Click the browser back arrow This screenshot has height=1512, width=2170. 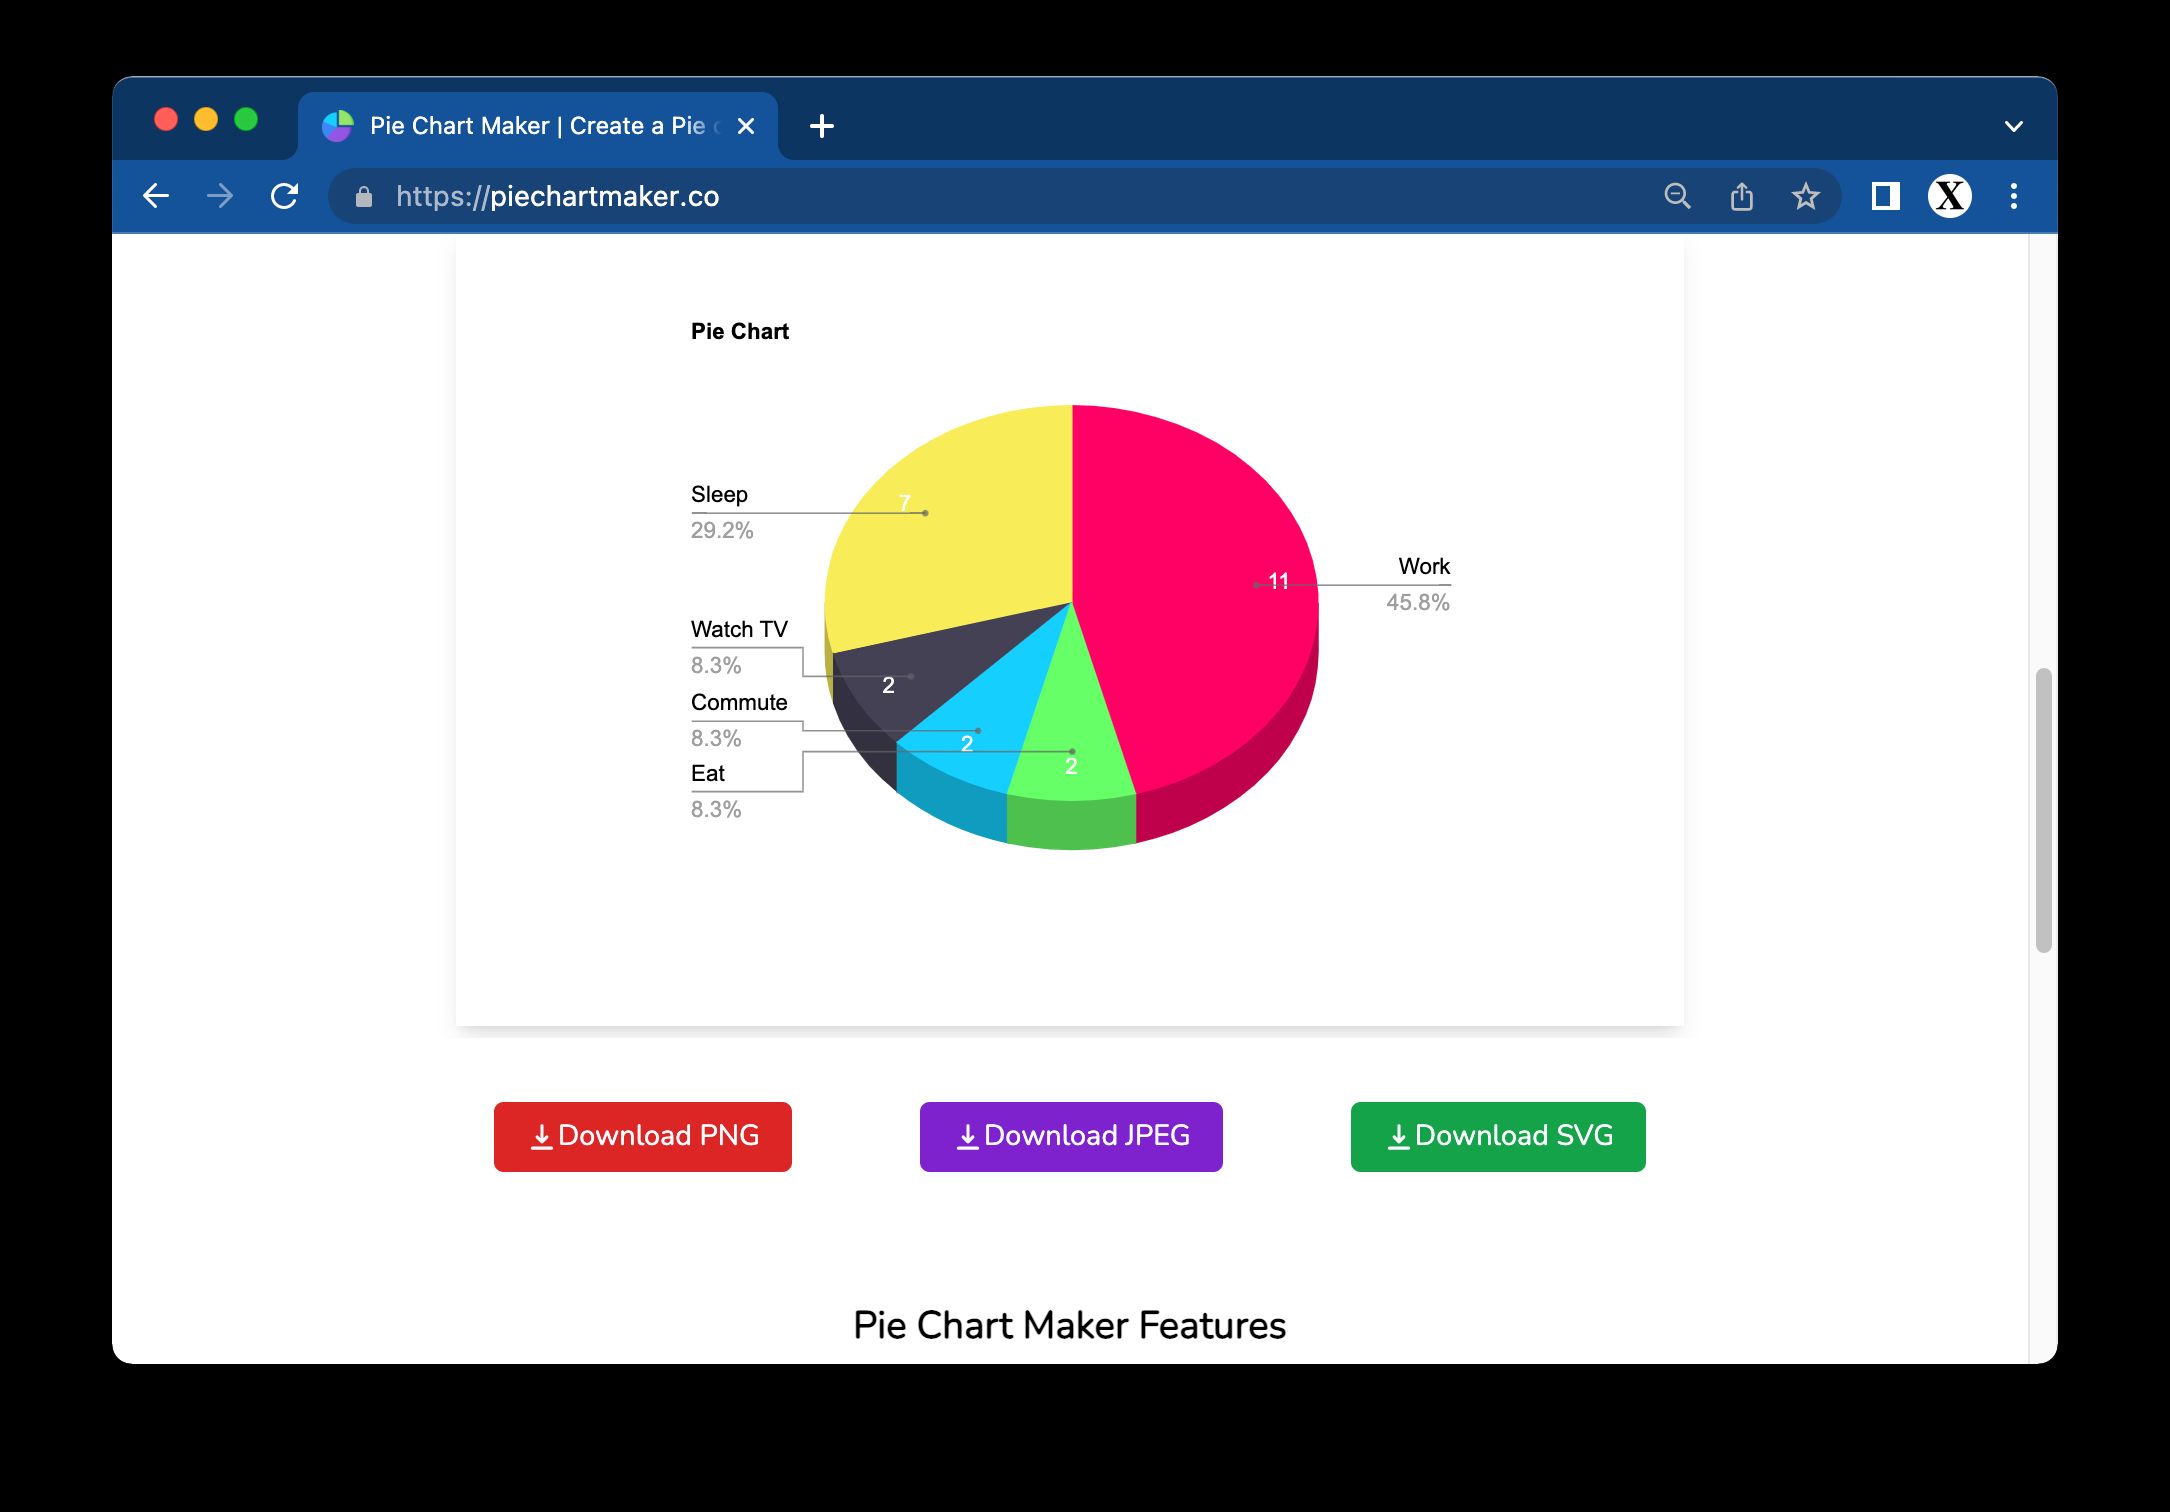(156, 196)
